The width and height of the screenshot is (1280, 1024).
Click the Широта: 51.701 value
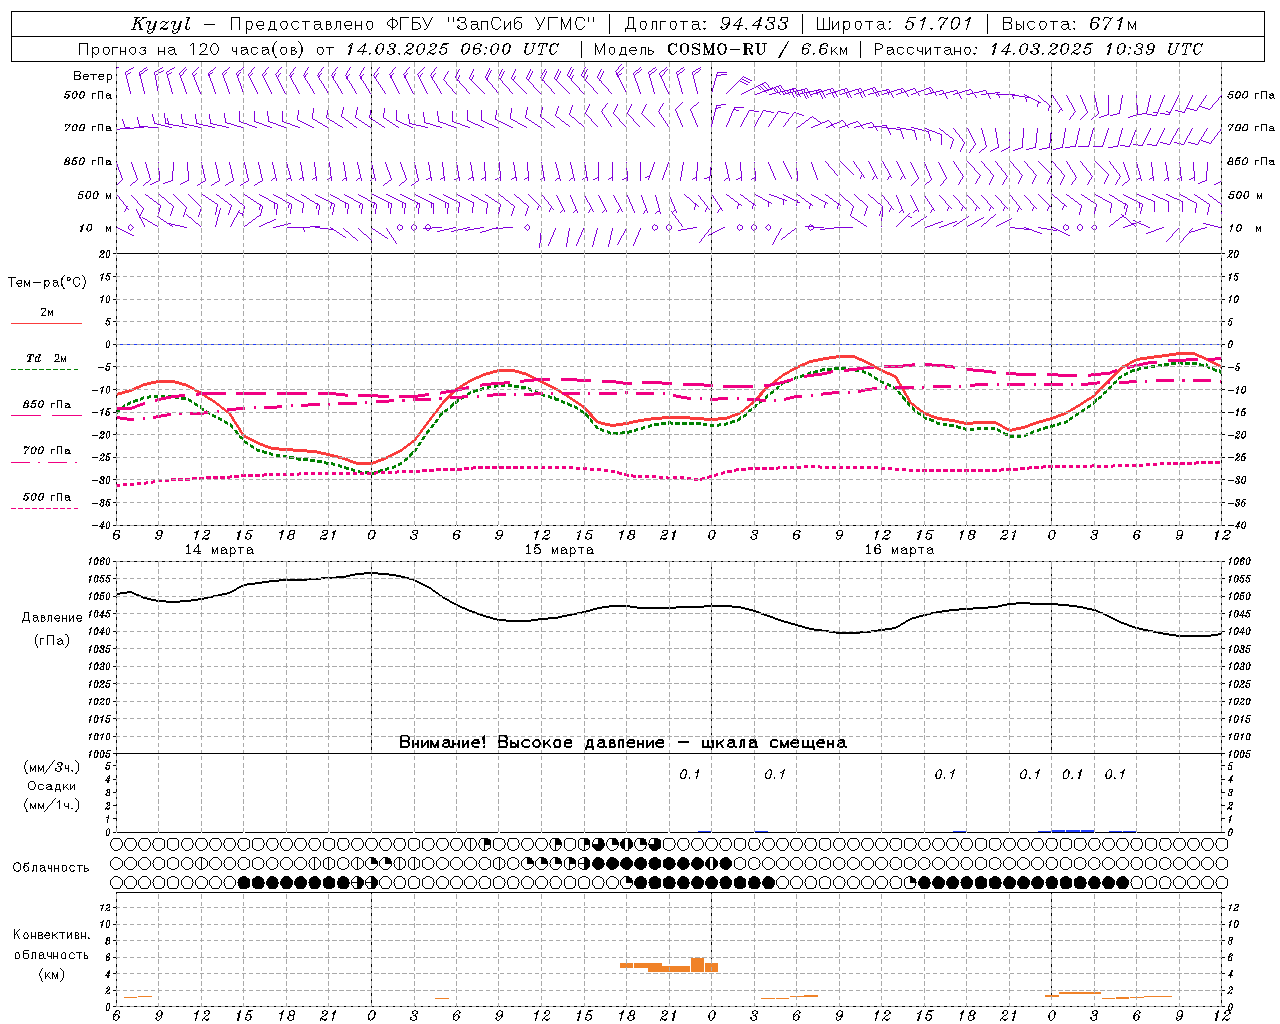click(x=894, y=24)
